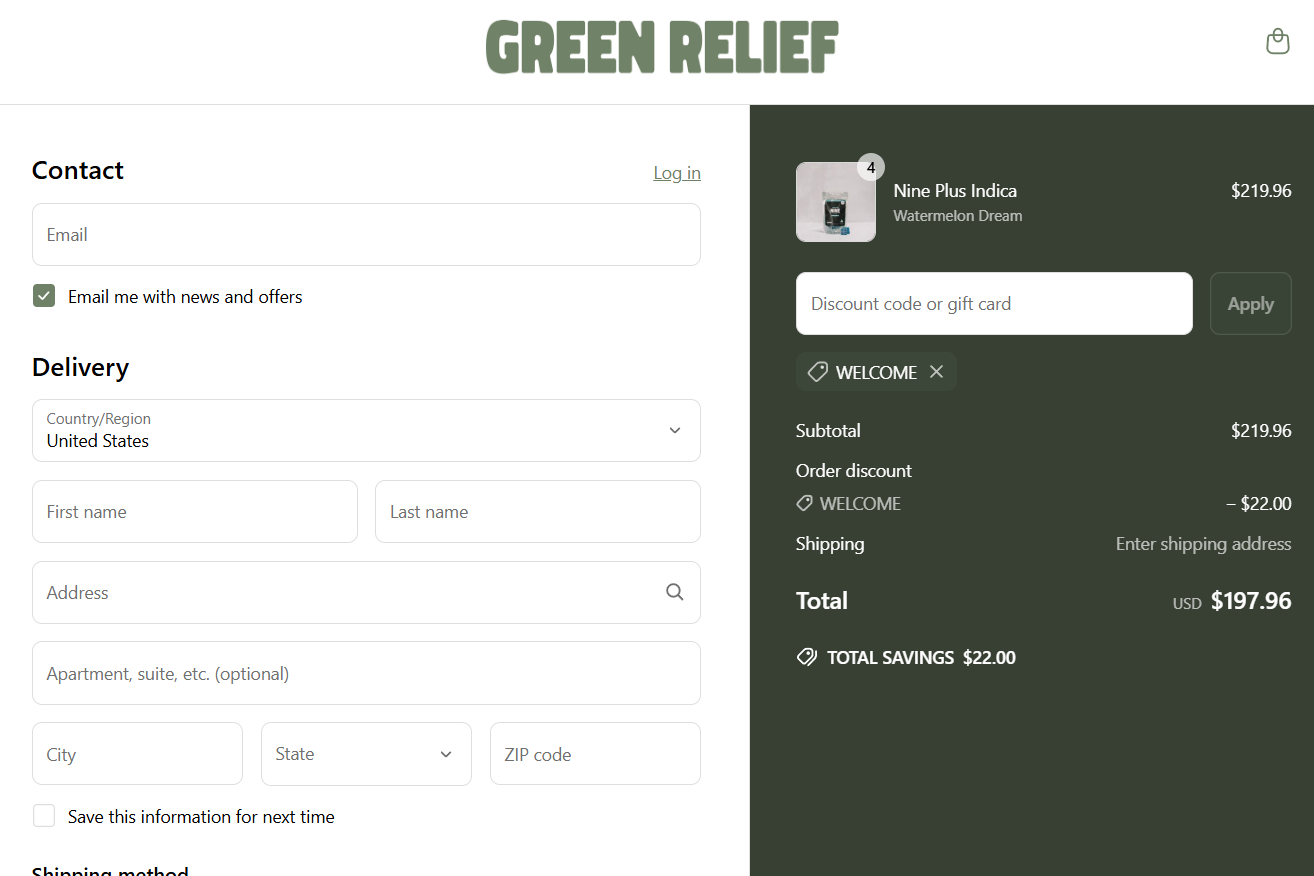This screenshot has height=876, width=1314.
Task: Open the Country/Region dropdown
Action: [366, 431]
